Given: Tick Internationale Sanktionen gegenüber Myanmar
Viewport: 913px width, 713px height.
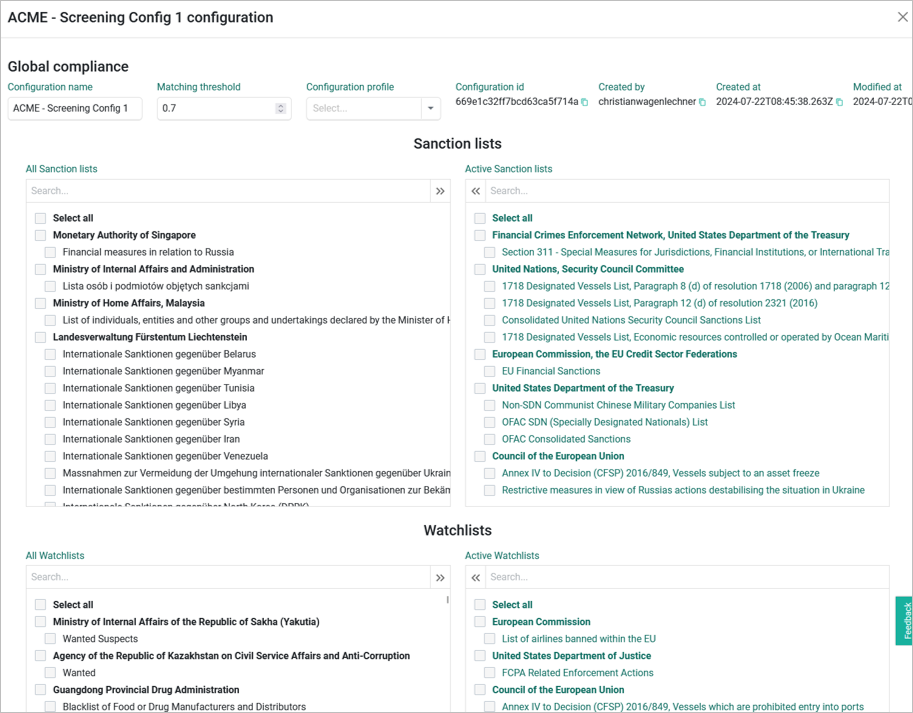Looking at the screenshot, I should click(50, 371).
